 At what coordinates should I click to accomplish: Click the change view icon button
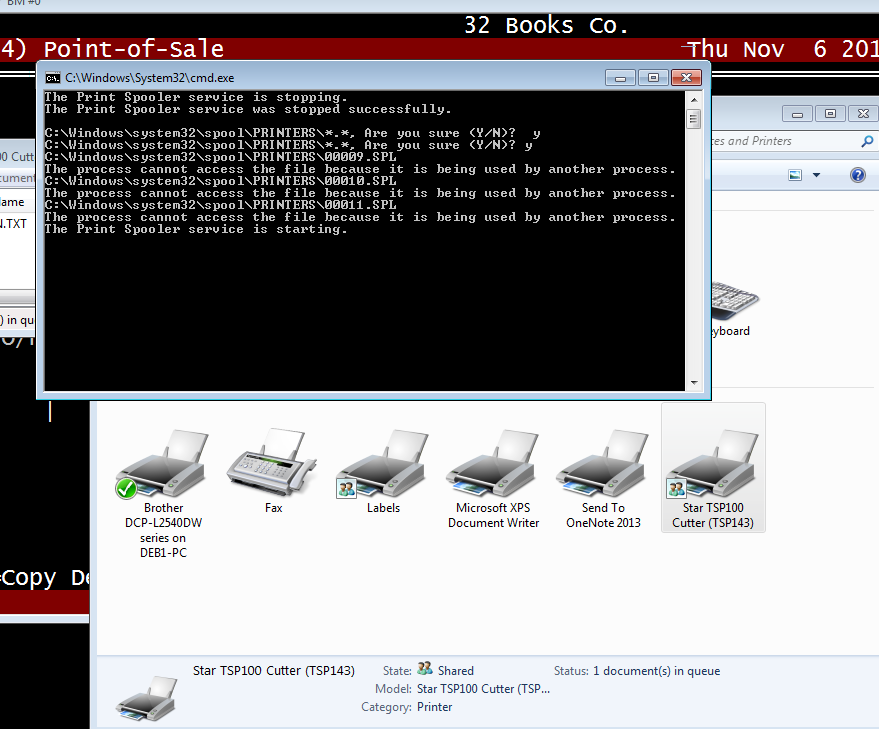tap(795, 175)
